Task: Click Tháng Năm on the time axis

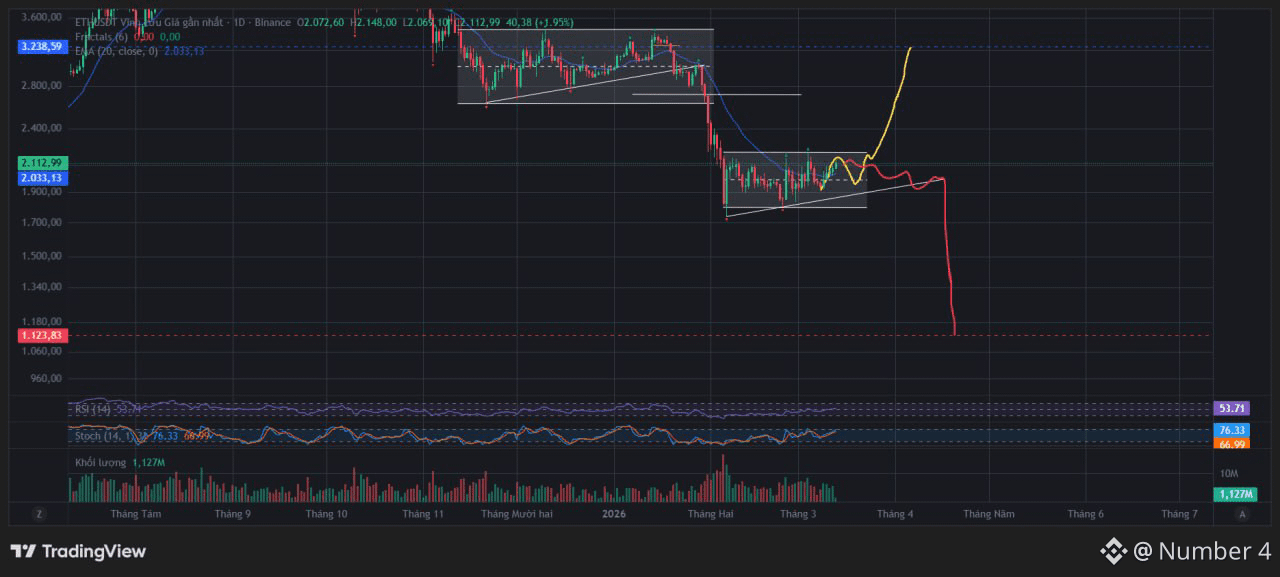Action: pos(989,514)
